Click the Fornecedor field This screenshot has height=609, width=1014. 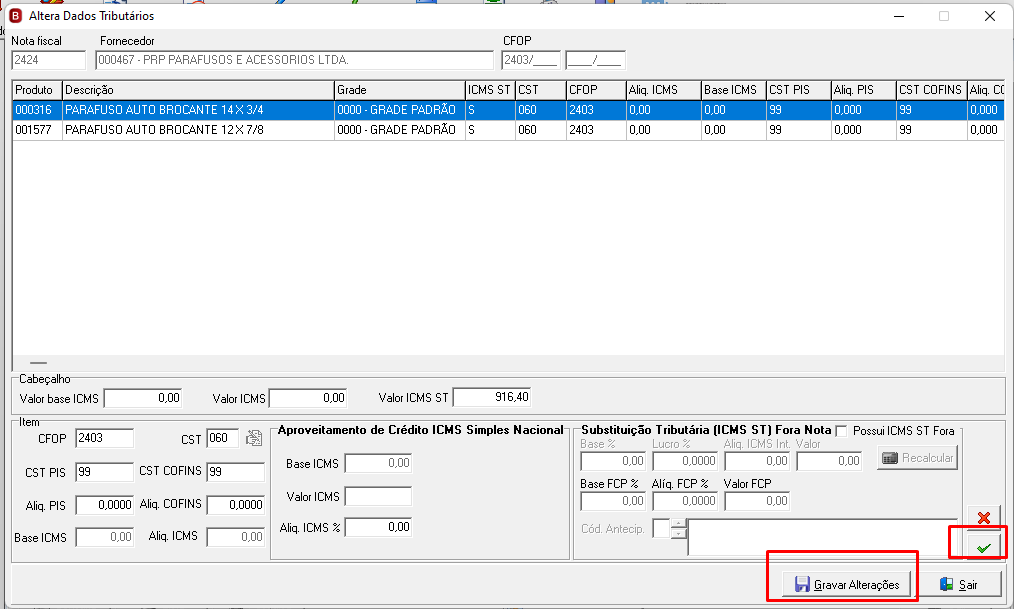[294, 60]
